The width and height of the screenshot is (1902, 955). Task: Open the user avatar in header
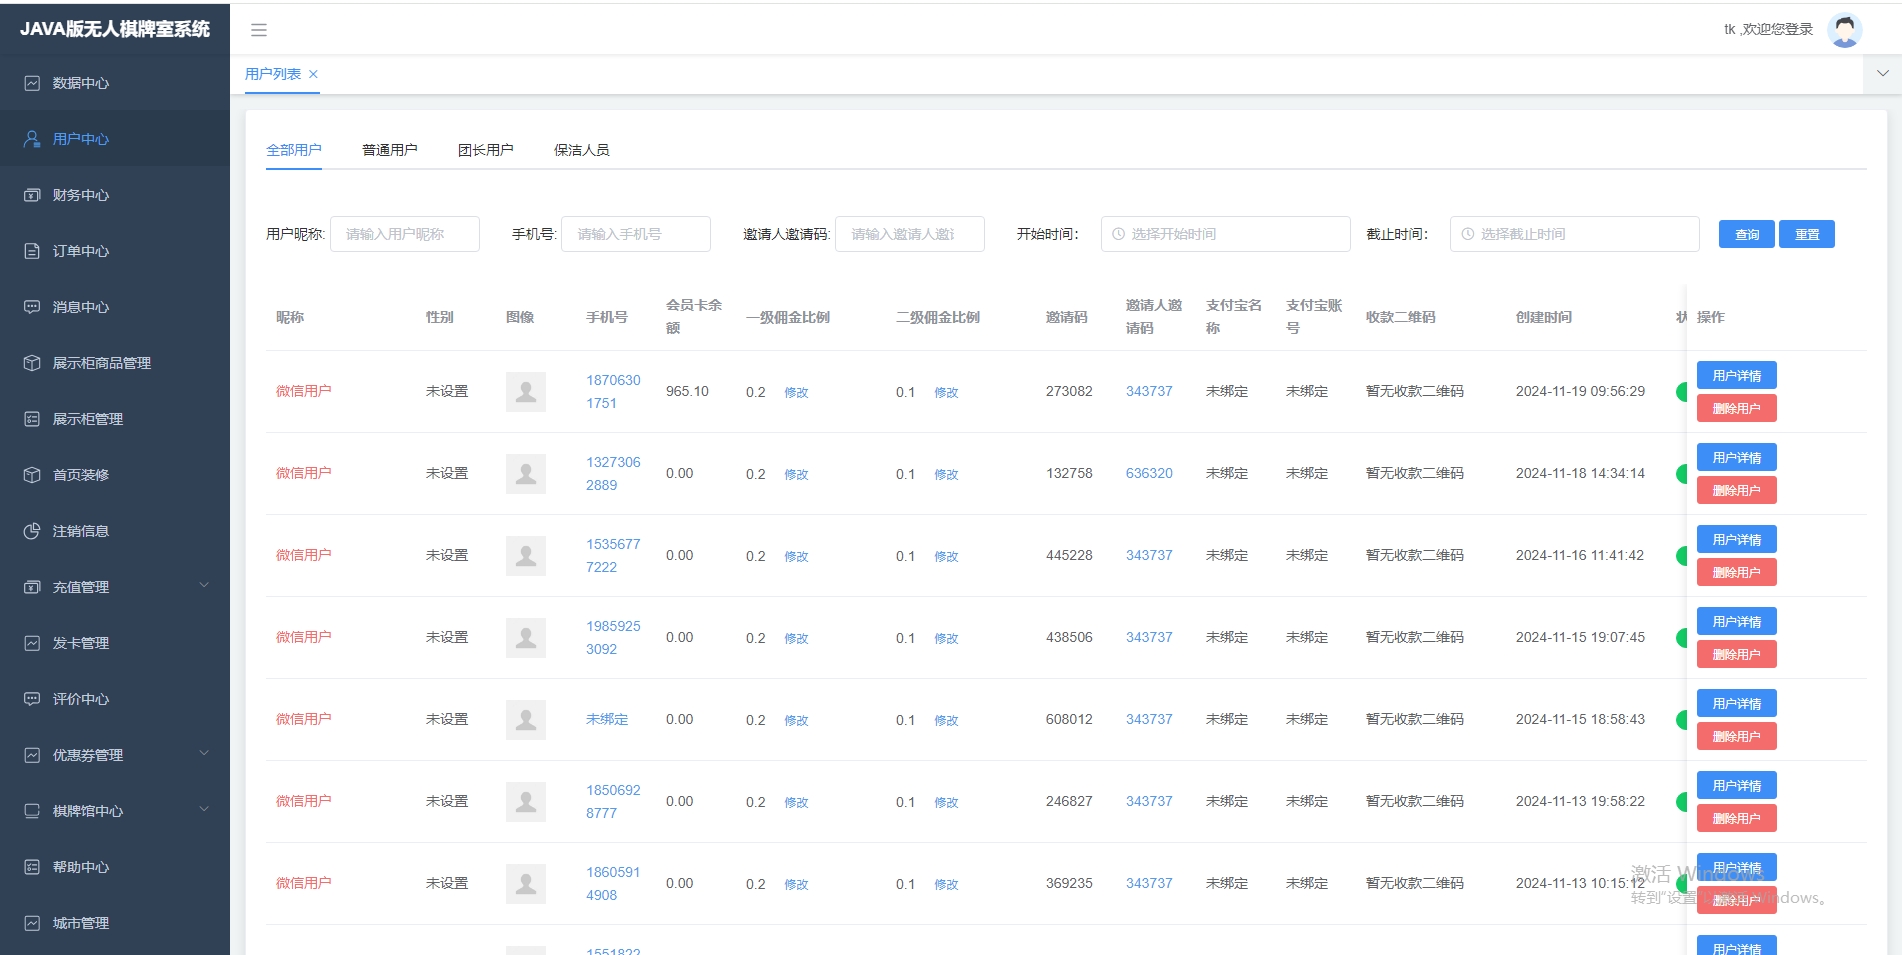point(1844,30)
